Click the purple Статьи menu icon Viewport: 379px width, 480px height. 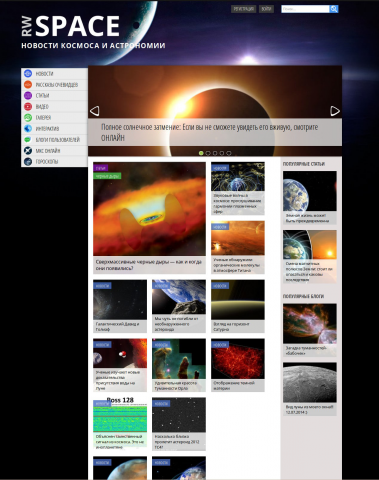pos(28,95)
